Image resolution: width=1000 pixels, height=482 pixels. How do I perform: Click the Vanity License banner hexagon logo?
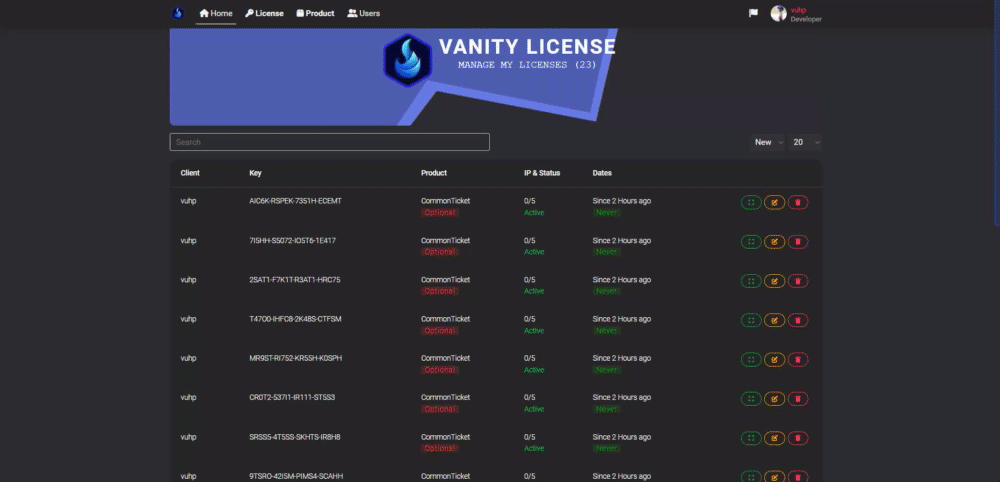click(x=408, y=61)
